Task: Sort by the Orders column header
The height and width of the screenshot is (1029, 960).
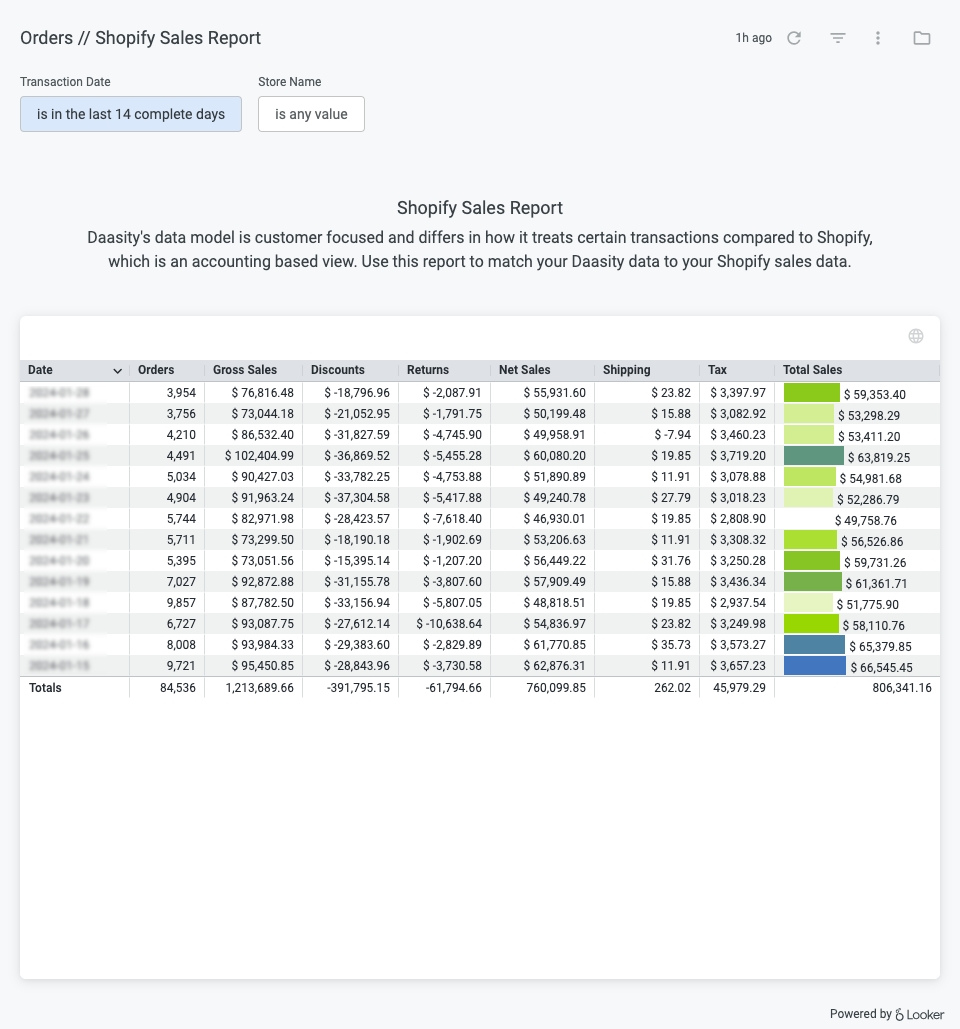Action: point(156,370)
